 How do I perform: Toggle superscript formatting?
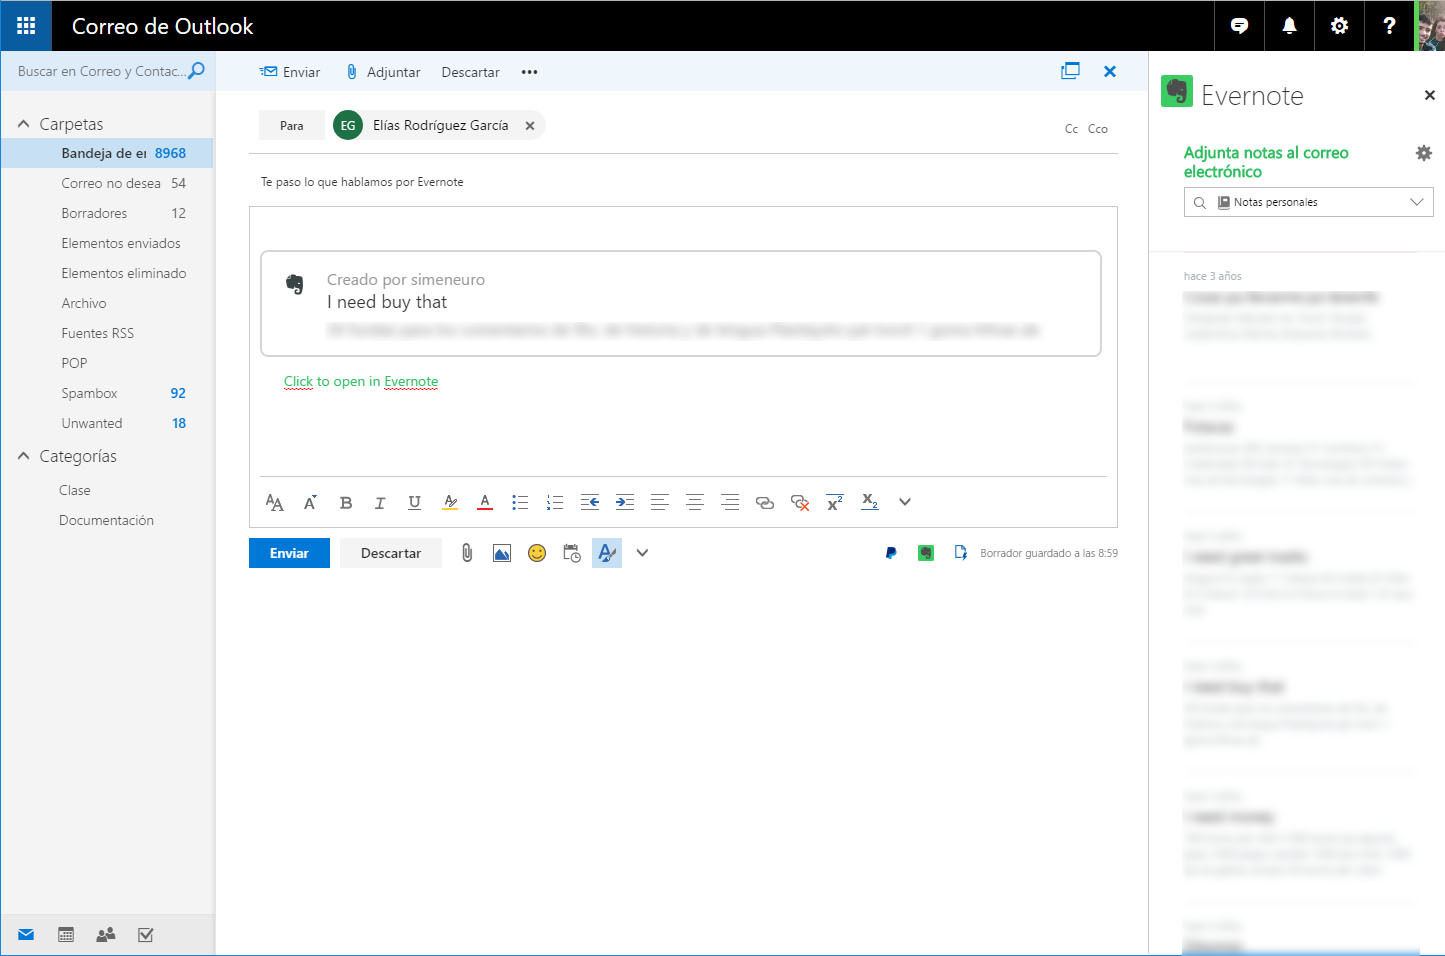[835, 503]
